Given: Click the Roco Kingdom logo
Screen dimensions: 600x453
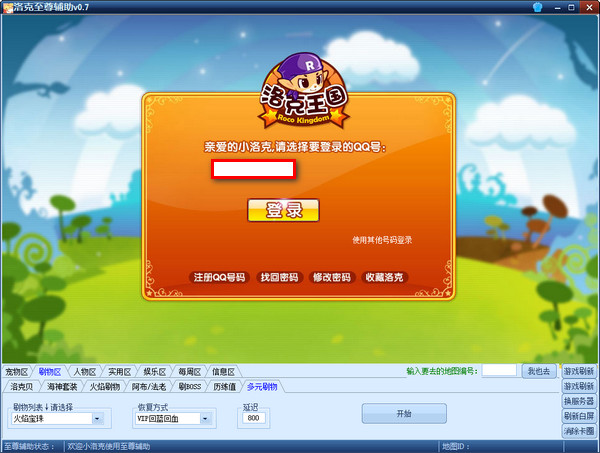Looking at the screenshot, I should 304,91.
